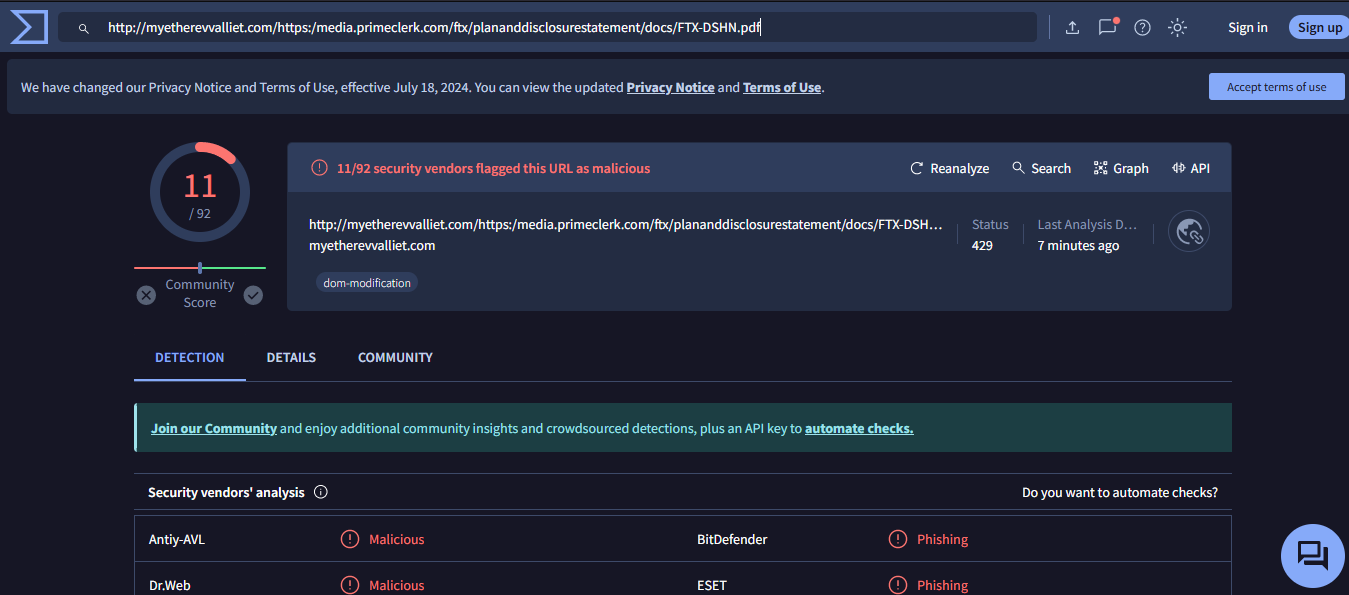Accept terms of use

1276,87
